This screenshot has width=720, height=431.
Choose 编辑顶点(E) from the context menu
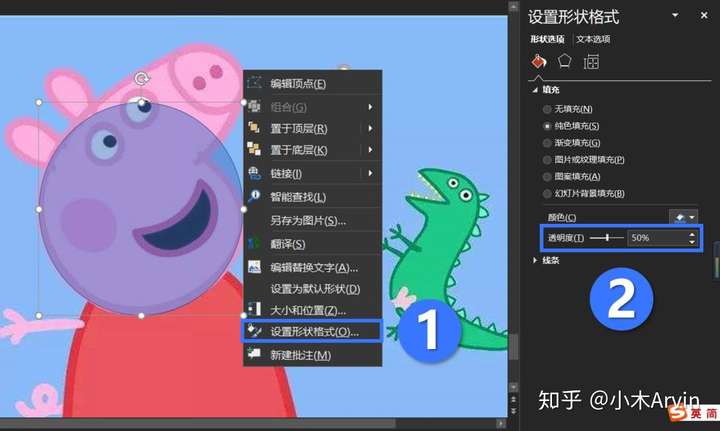[312, 84]
